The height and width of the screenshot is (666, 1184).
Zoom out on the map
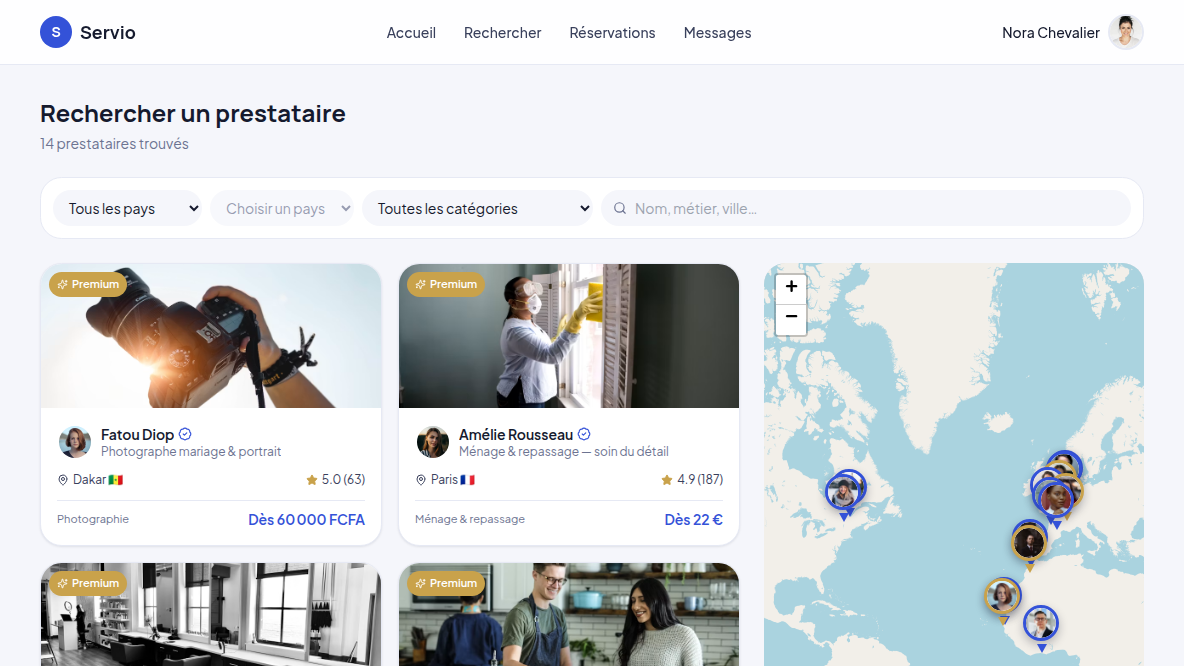791,318
